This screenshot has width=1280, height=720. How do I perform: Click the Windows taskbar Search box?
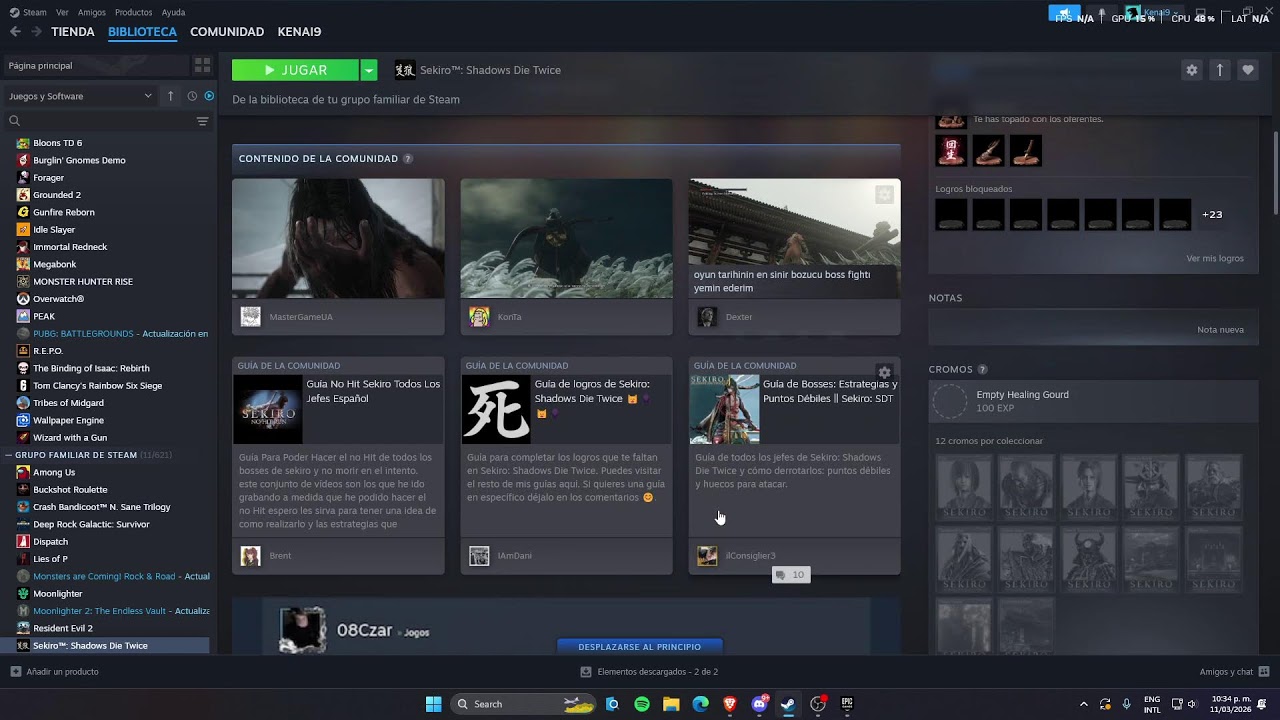coord(524,704)
